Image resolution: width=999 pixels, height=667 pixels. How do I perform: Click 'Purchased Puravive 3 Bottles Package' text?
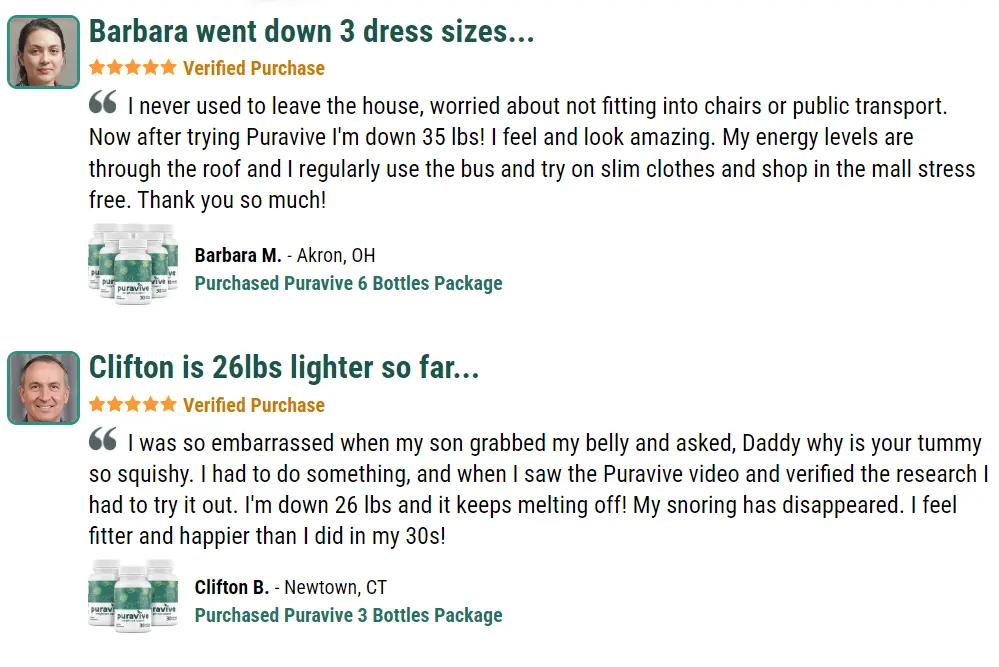[349, 615]
